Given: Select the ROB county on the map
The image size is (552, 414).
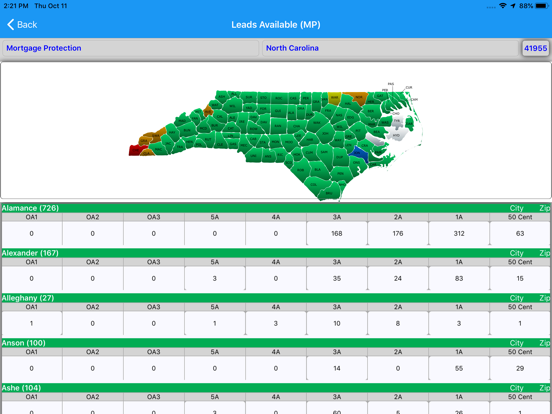Looking at the screenshot, I should pyautogui.click(x=301, y=170).
